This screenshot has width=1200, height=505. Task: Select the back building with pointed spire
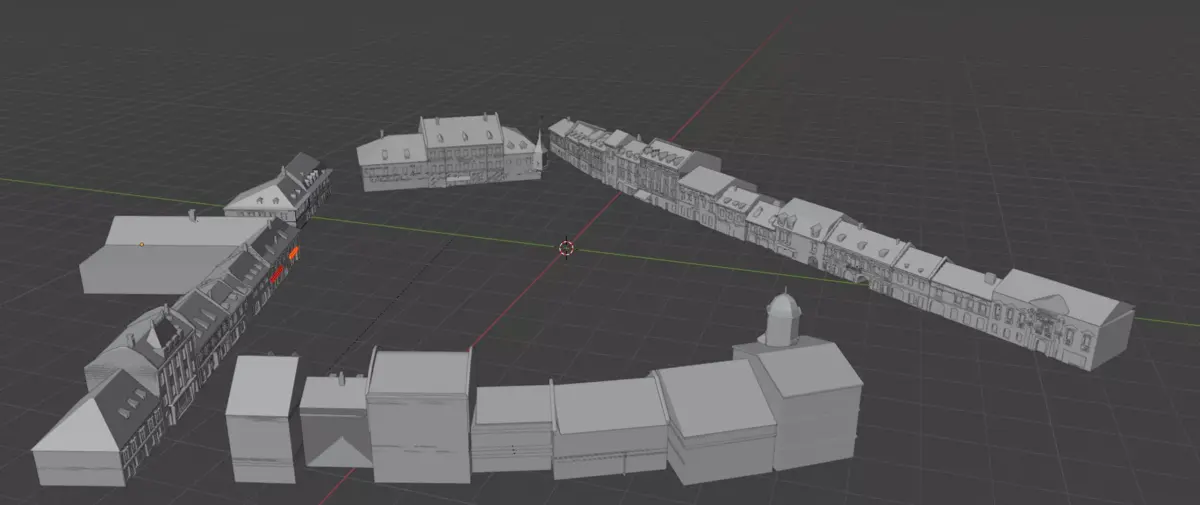(450, 152)
